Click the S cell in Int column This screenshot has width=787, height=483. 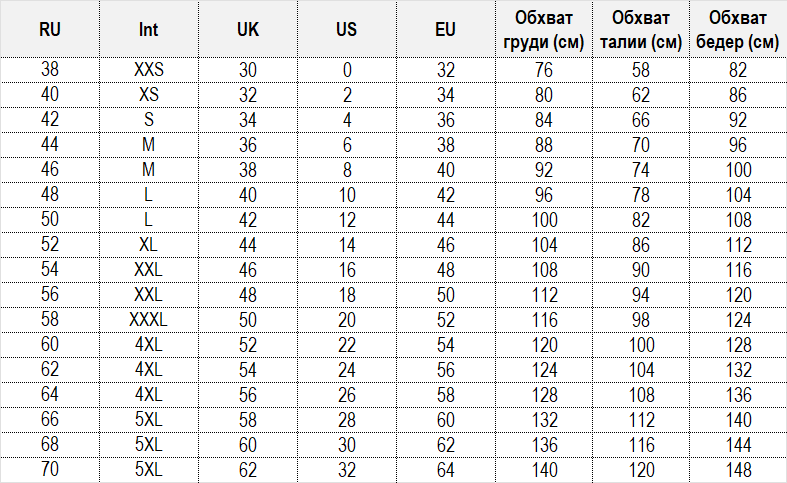click(148, 120)
